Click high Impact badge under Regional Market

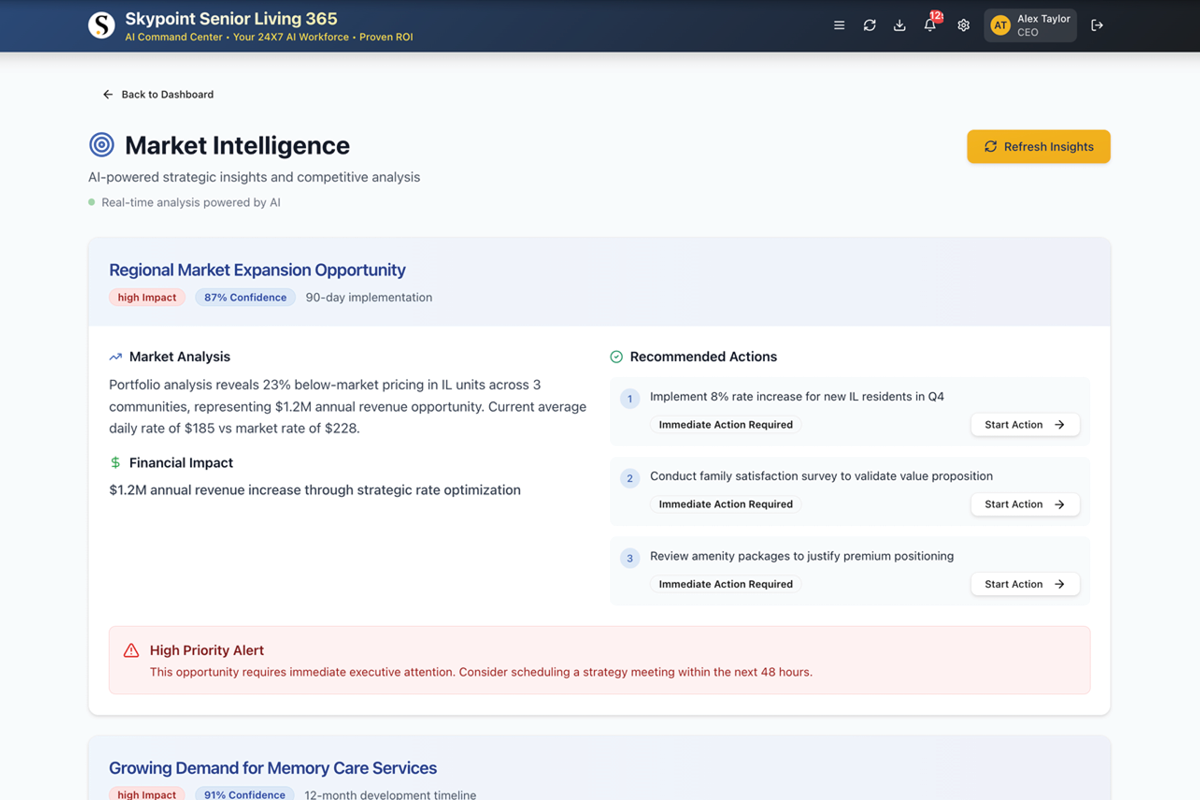point(147,297)
